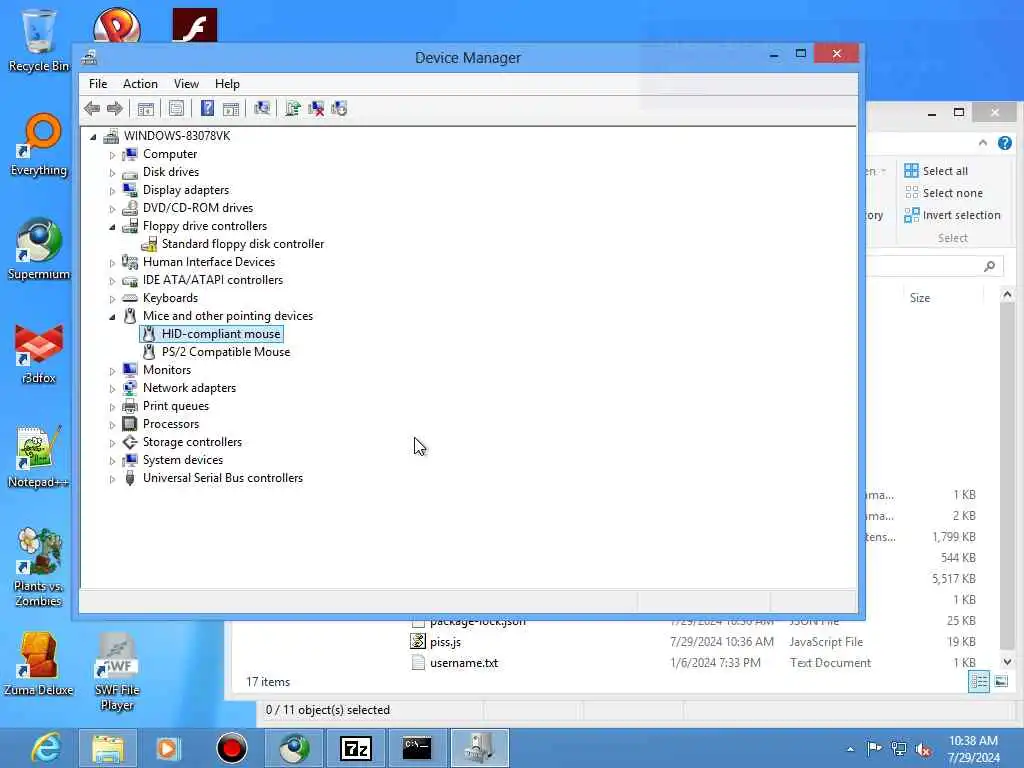Click the blue Help question mark toolbar icon
1024x768 pixels.
207,108
